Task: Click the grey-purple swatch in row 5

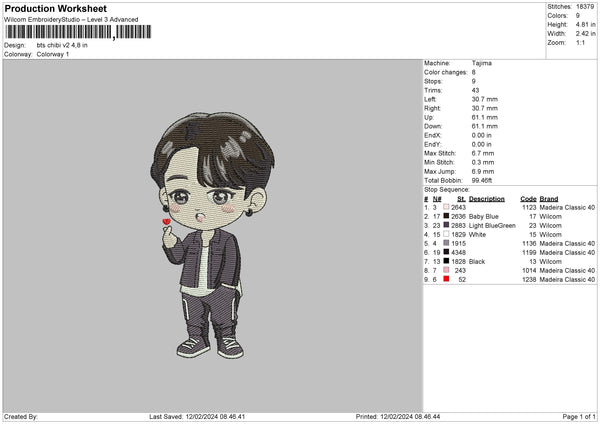Action: (446, 243)
